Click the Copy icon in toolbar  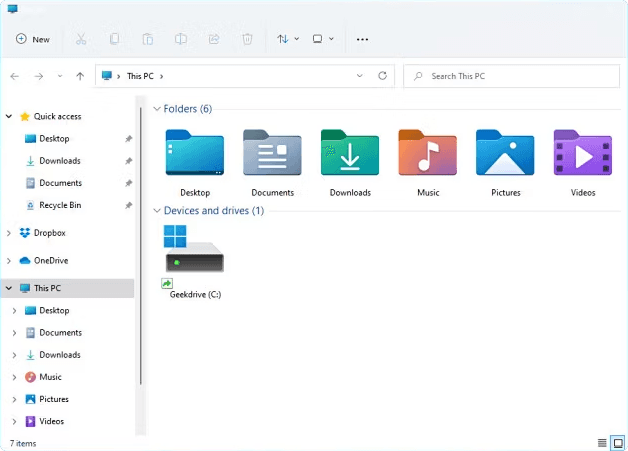[115, 39]
